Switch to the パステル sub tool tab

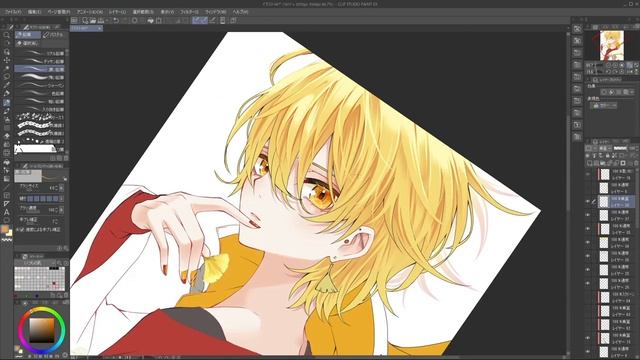[53, 35]
